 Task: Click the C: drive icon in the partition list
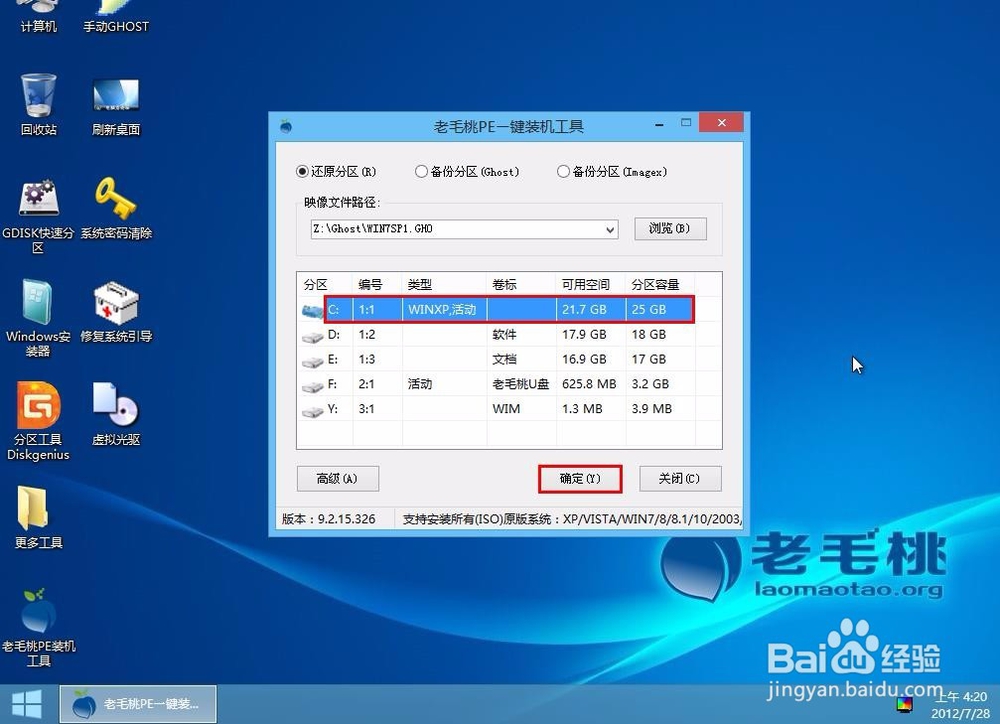point(312,311)
